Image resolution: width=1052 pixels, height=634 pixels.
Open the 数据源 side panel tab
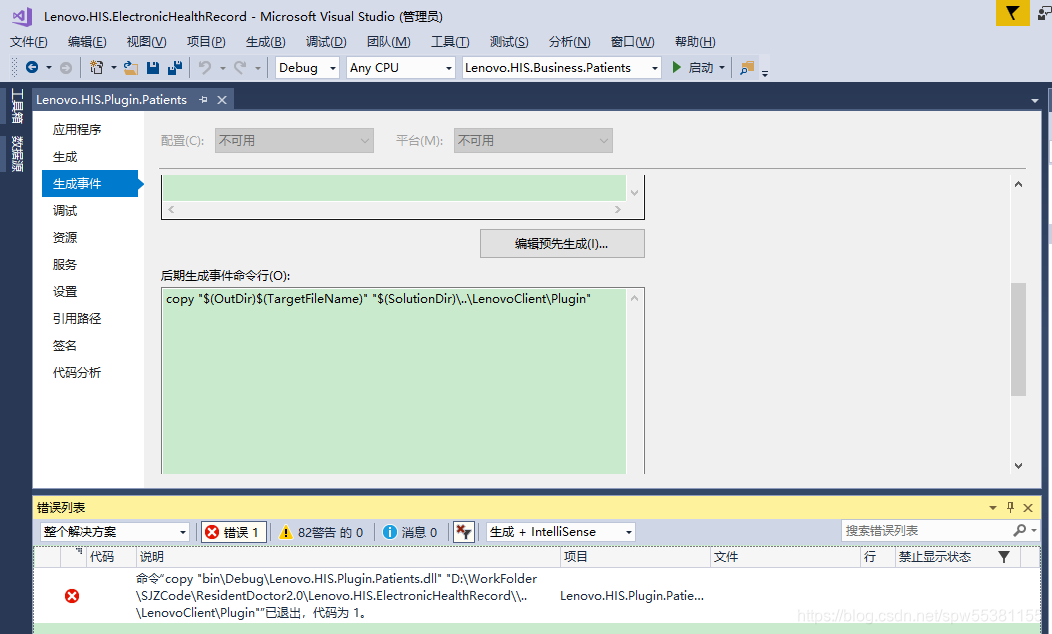[x=17, y=154]
